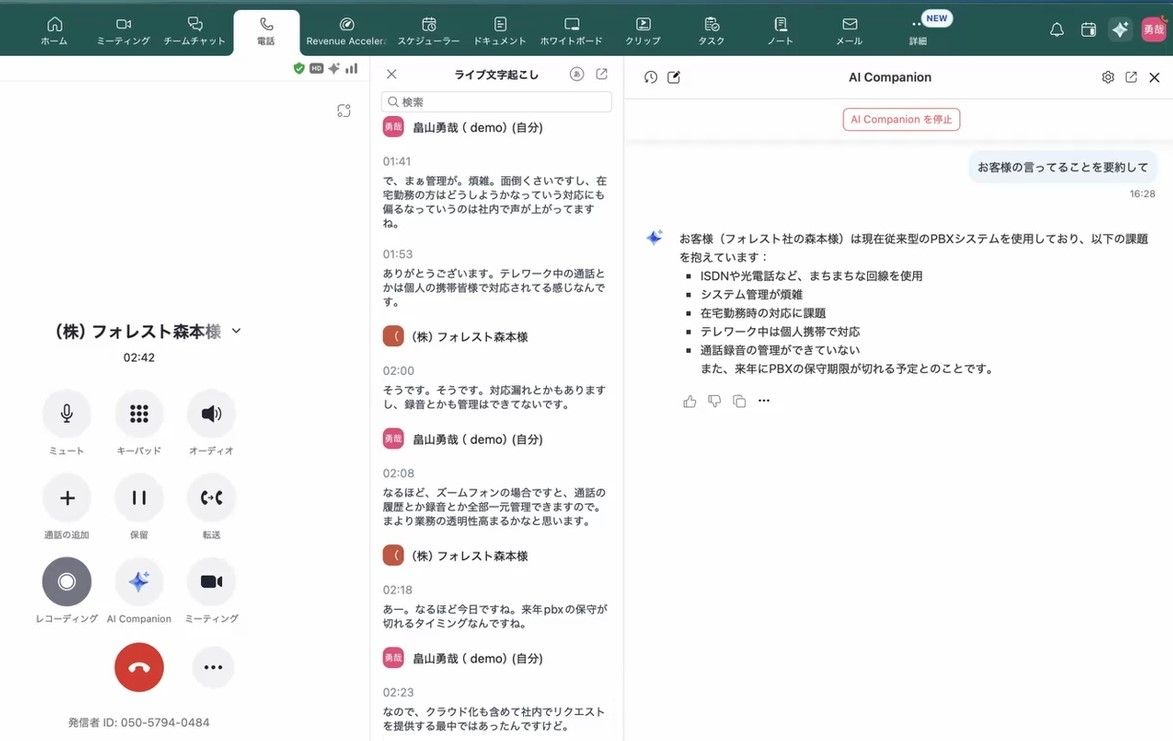Dislike the AI response with thumbs down
Viewport: 1173px width, 741px height.
pos(714,402)
